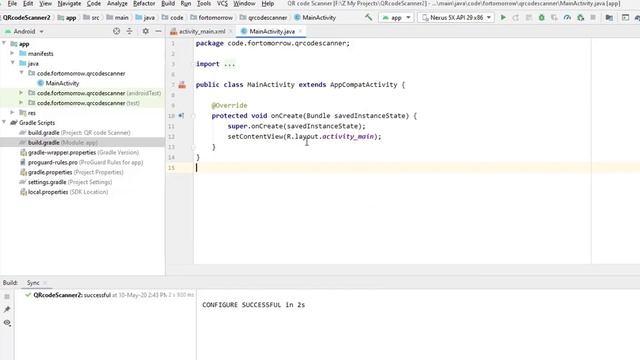Select MainActivity in the project tree
Screen dimensions: 640x360
click(x=62, y=83)
